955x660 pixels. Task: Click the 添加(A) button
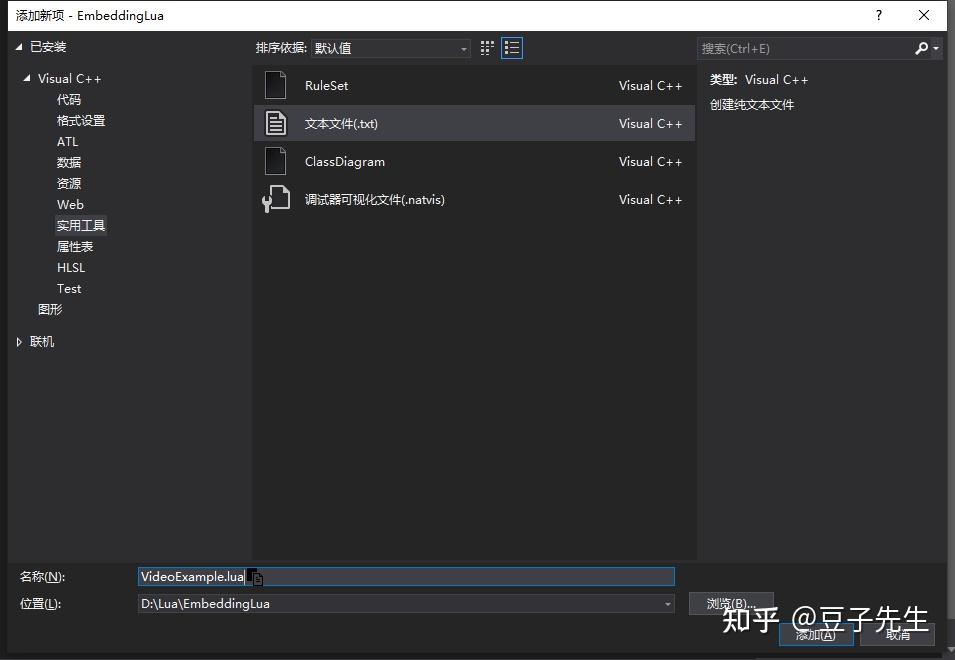point(816,634)
